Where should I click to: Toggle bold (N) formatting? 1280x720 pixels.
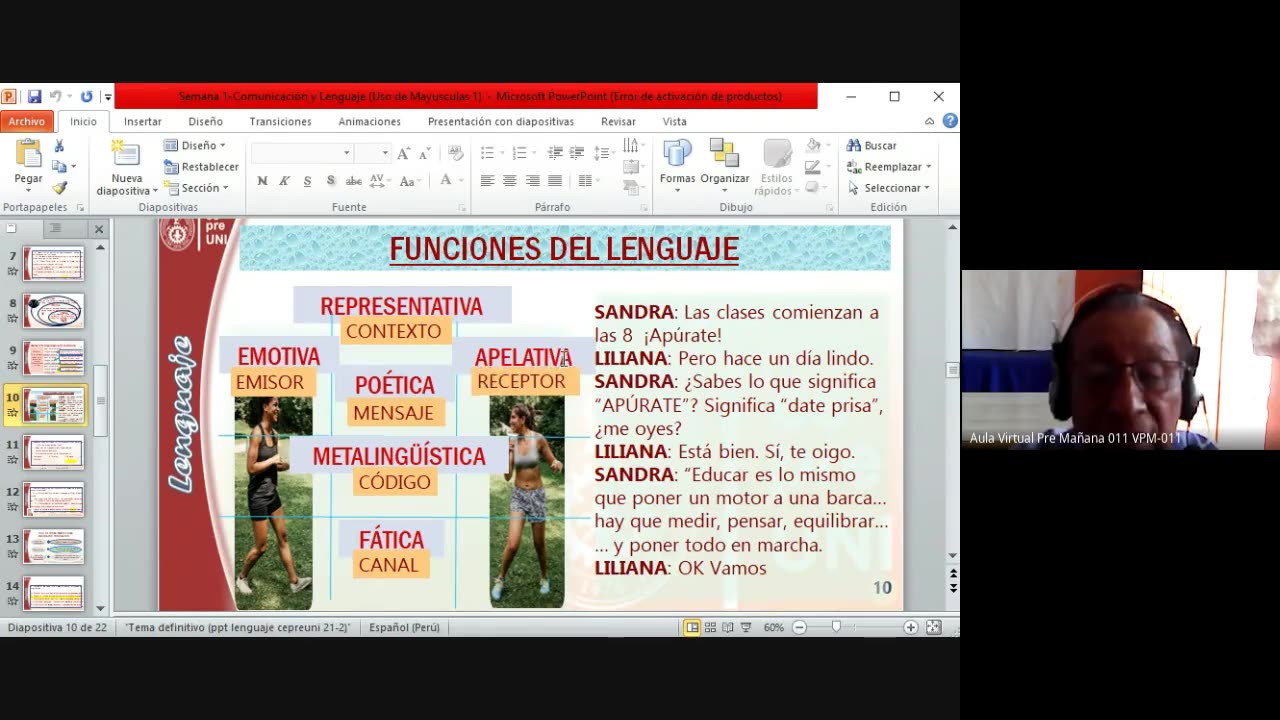click(x=262, y=181)
